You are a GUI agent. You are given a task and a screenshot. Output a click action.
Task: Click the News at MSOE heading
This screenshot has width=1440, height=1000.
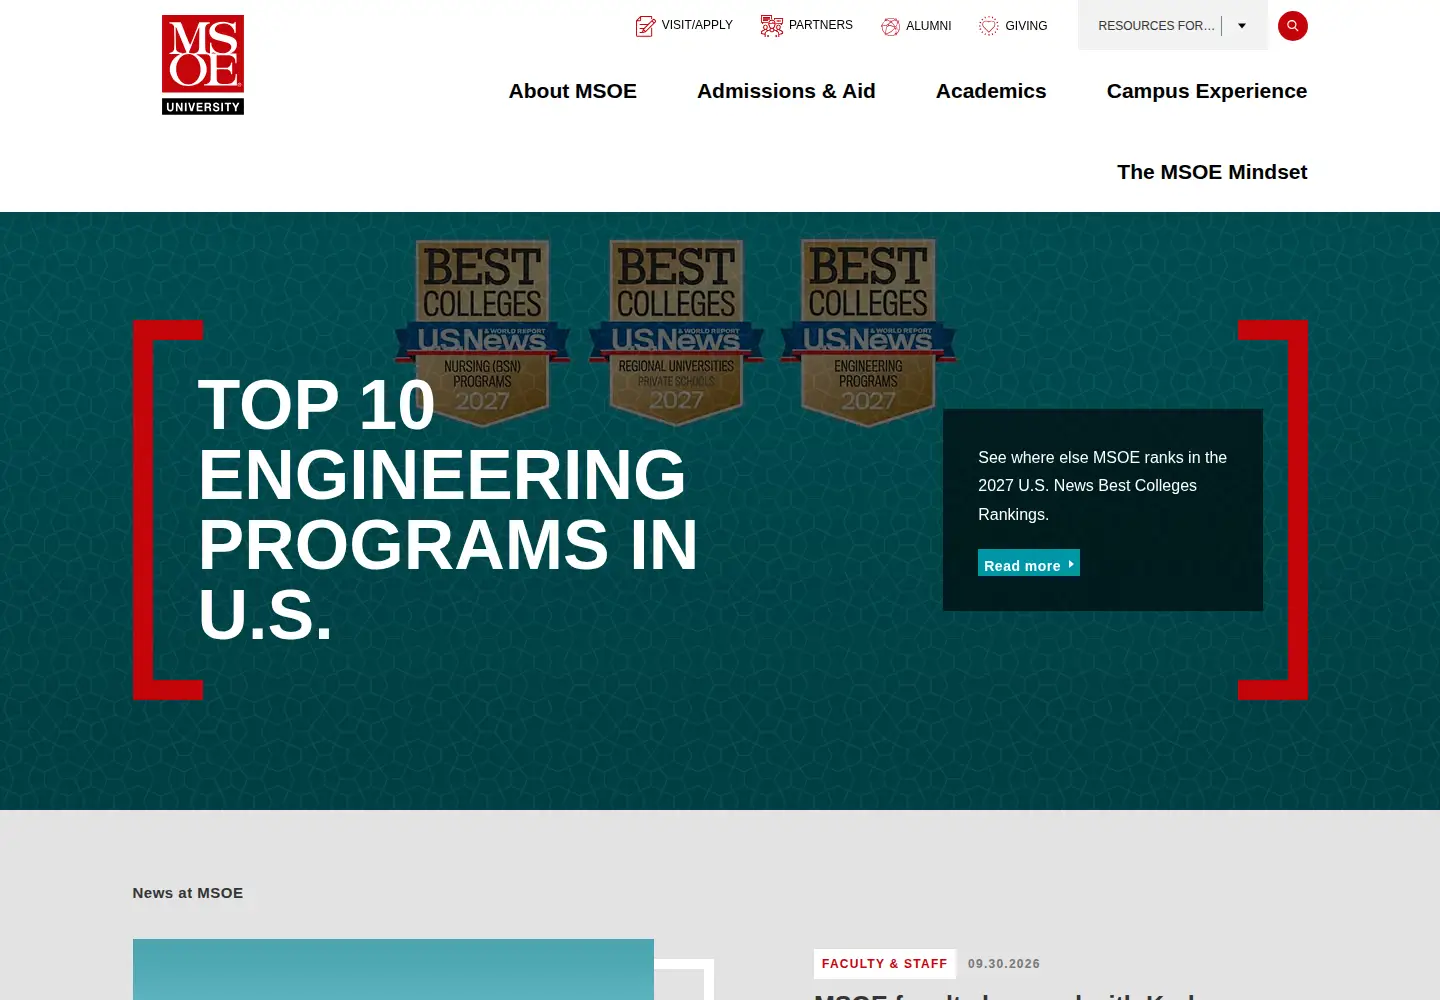tap(188, 893)
